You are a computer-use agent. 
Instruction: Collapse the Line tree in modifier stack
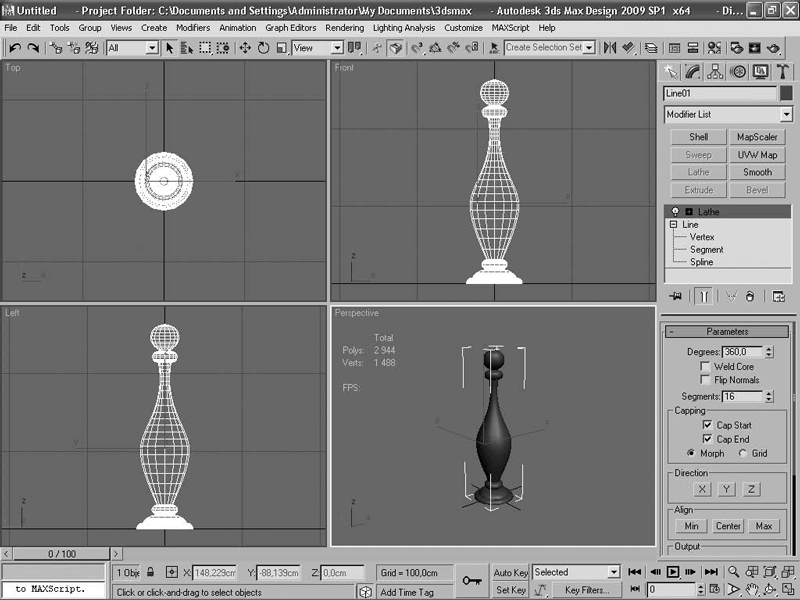[673, 224]
